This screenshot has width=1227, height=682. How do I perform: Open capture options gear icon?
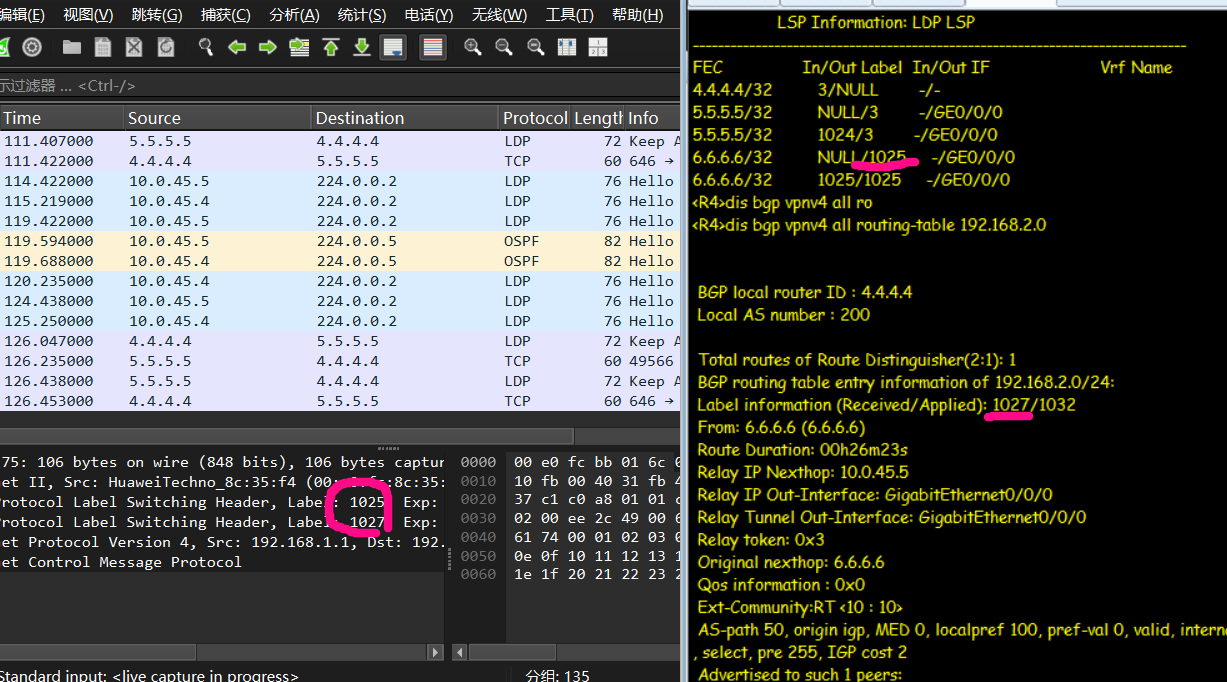coord(32,47)
